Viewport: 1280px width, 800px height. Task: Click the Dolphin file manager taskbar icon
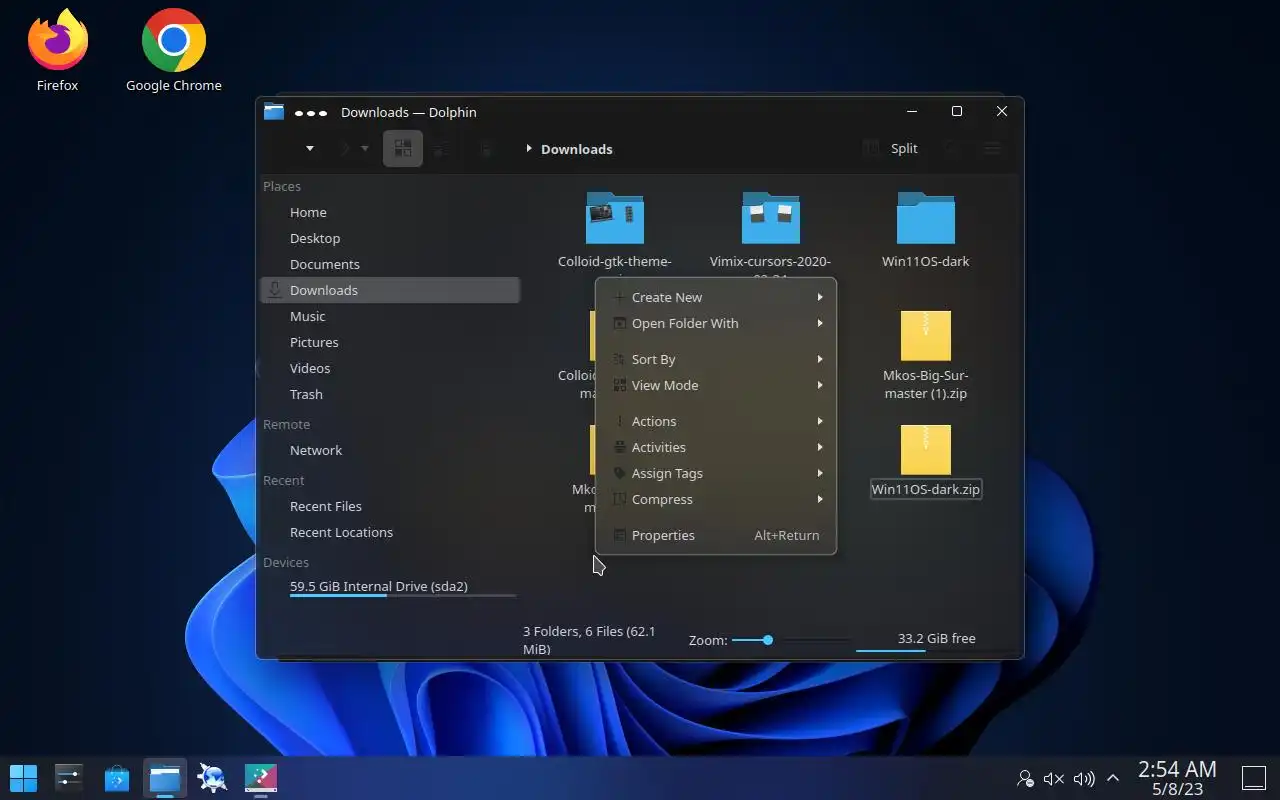point(165,777)
